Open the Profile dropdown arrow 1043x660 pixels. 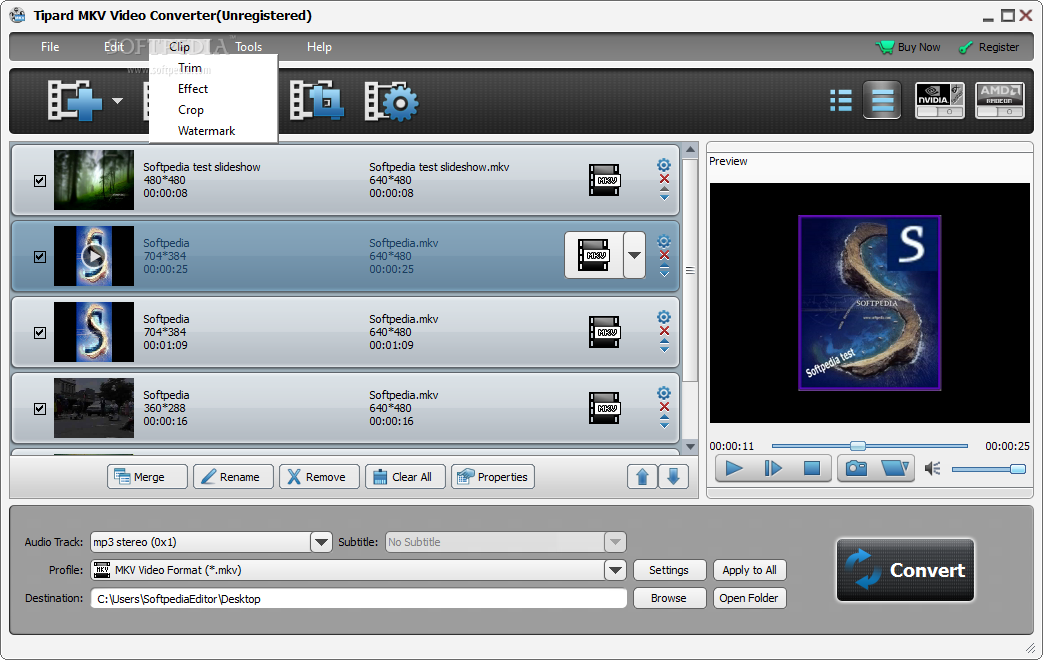tap(615, 570)
